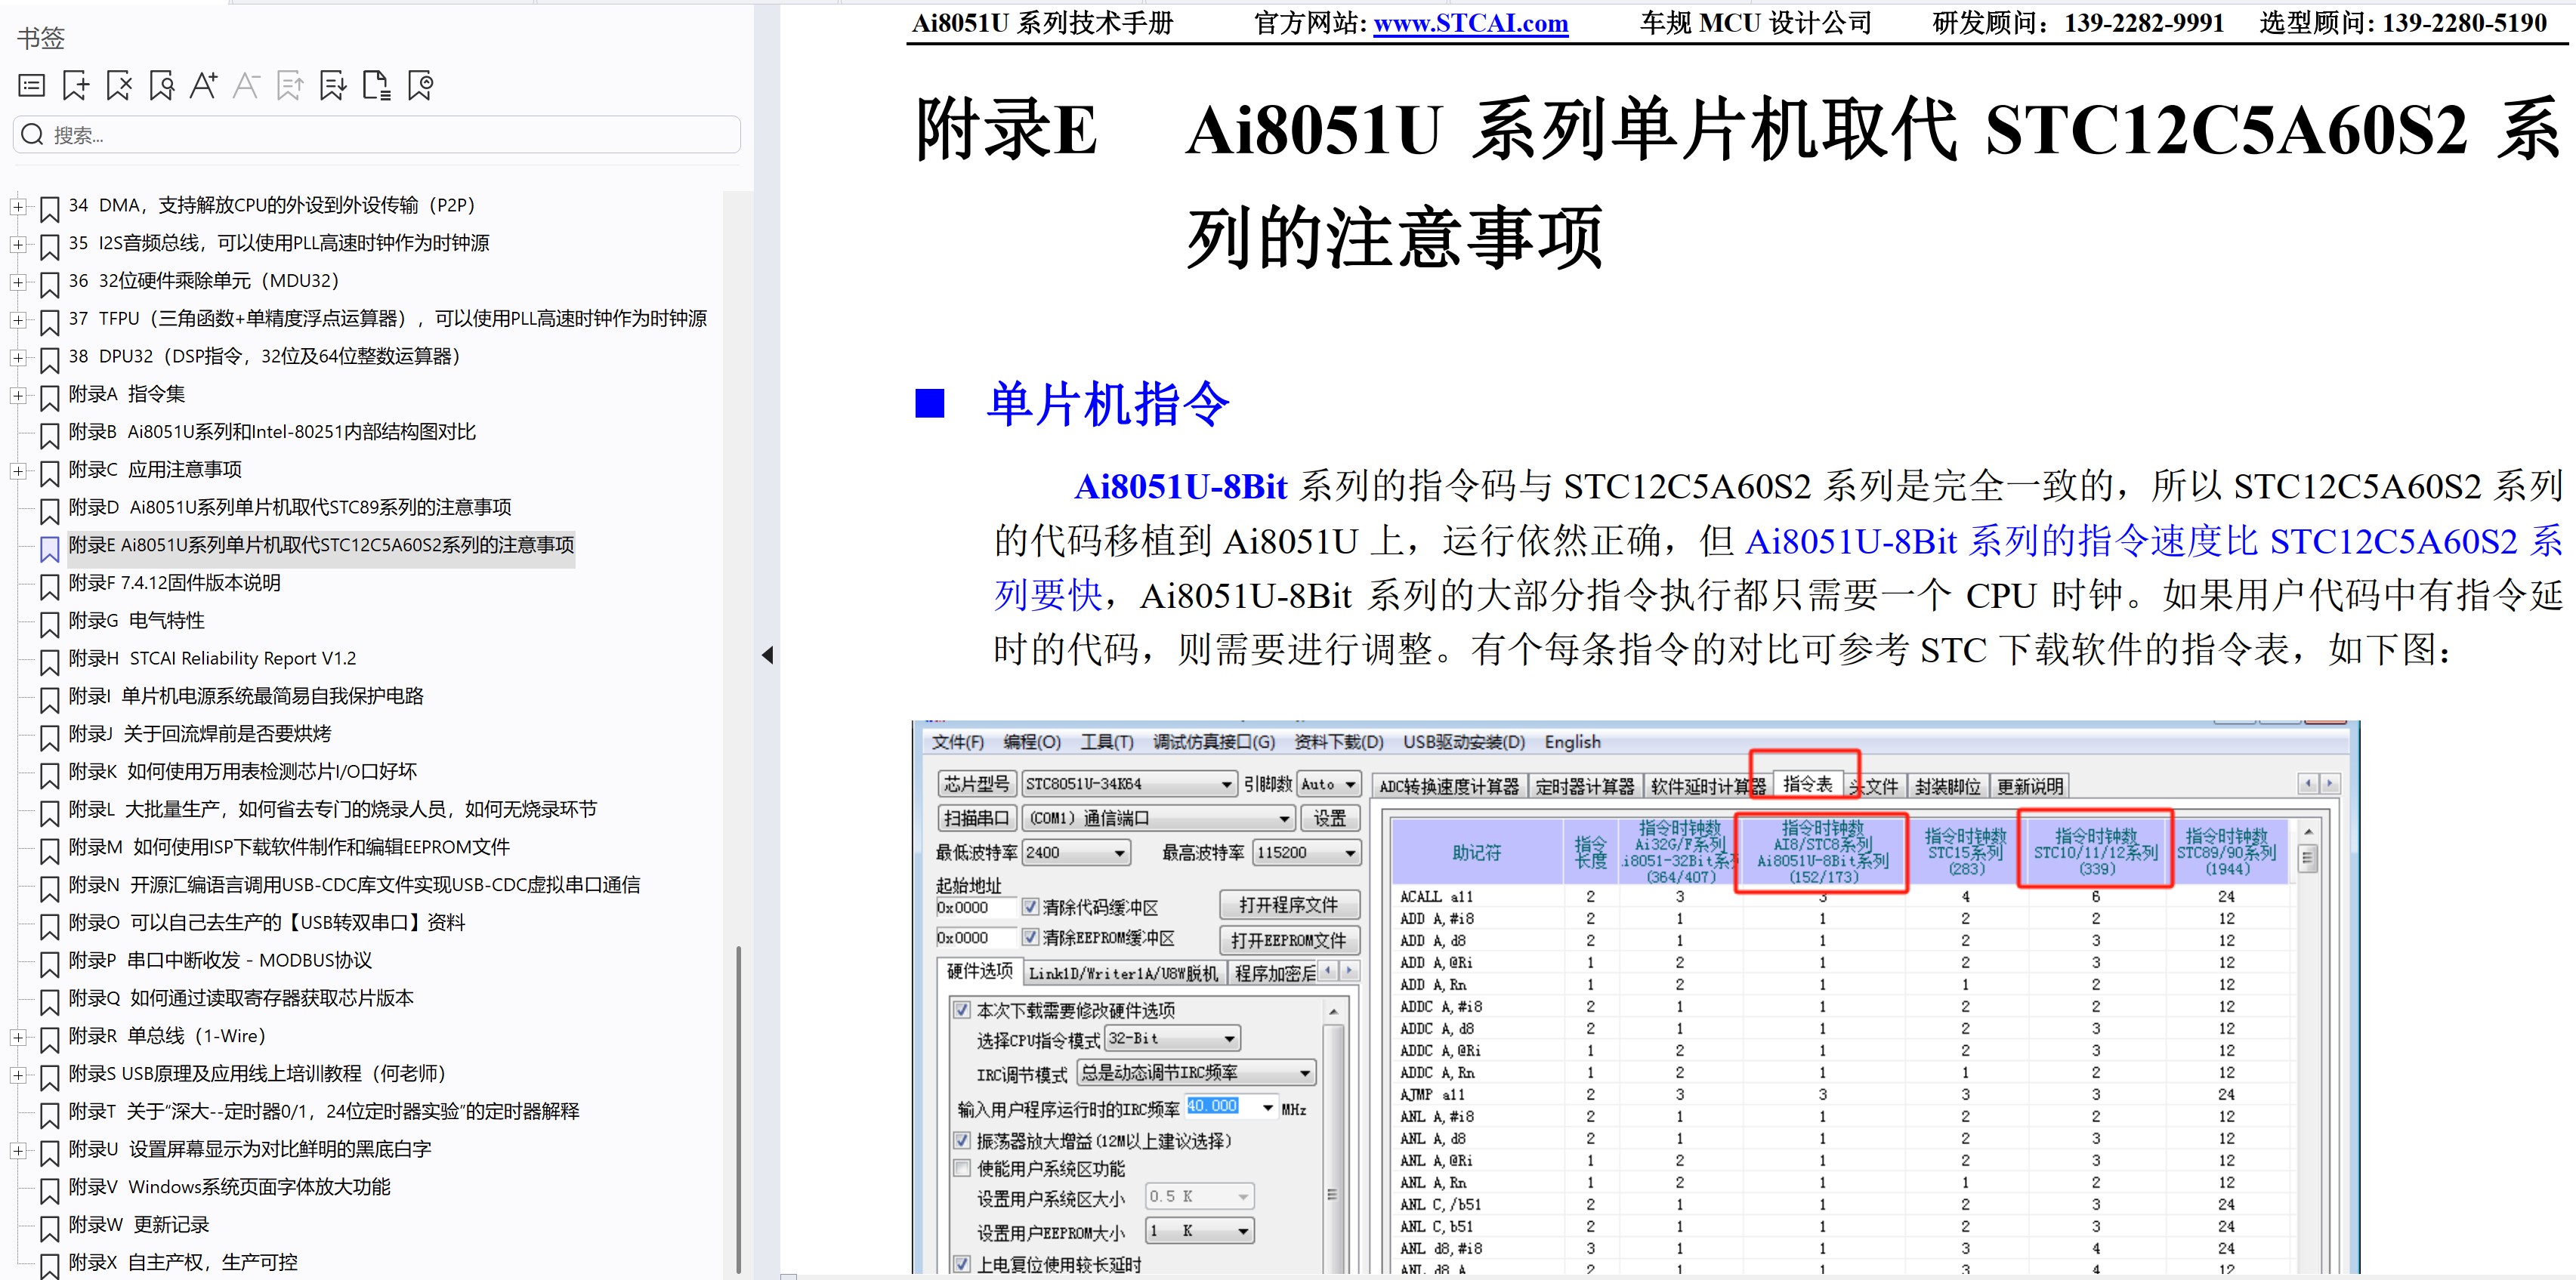Click the collapse all bookmarks icon
Screen dimensions: 2576x1280
(421, 86)
